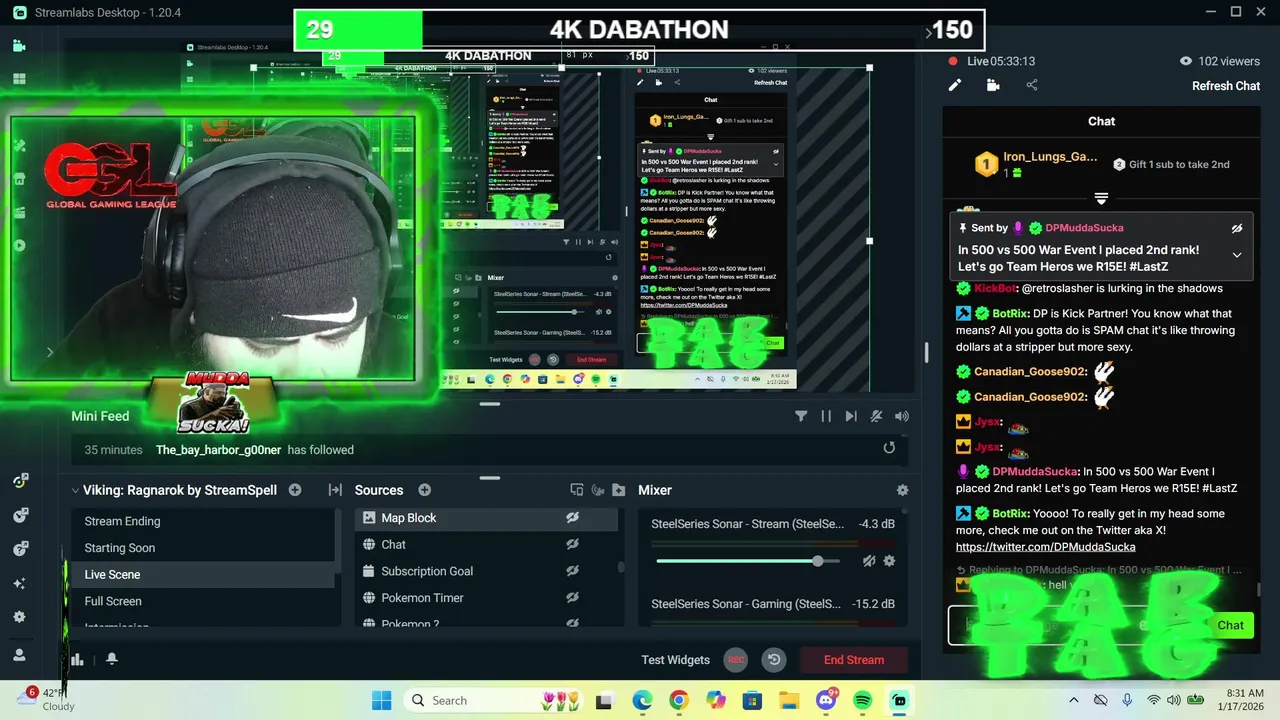Open the Windows Start menu
Viewport: 1280px width, 720px height.
[382, 700]
